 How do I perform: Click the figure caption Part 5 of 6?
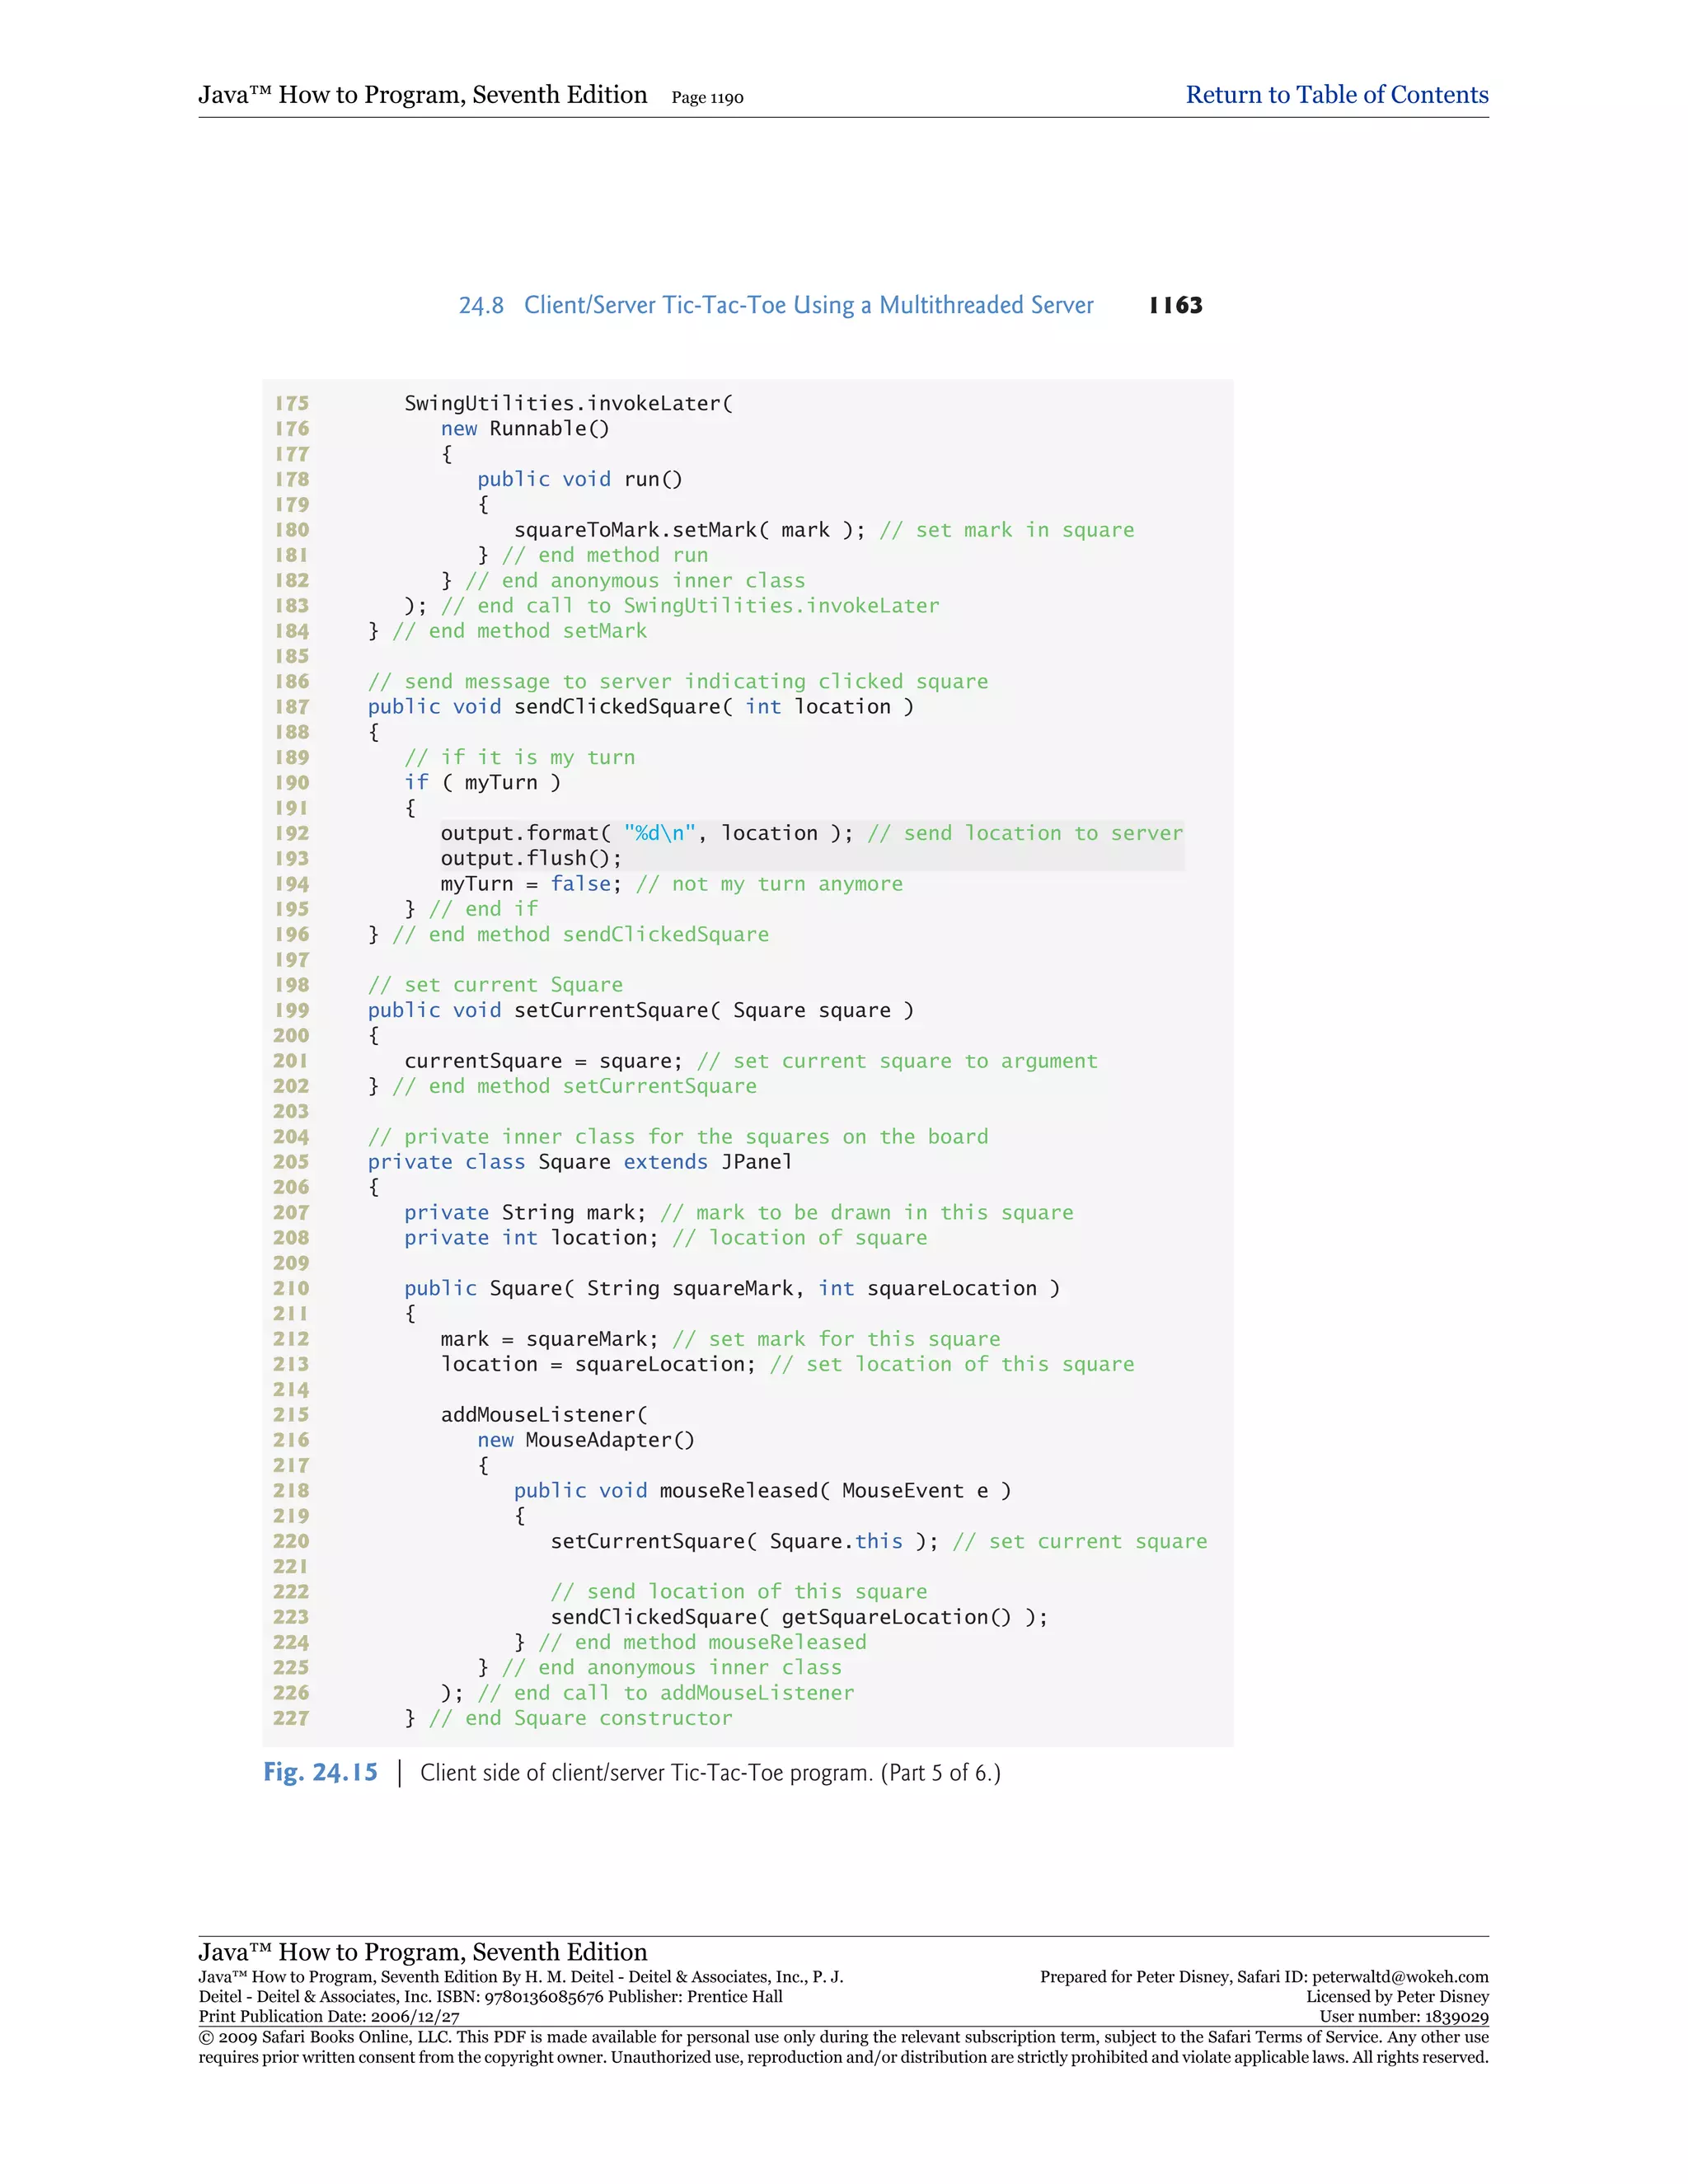[940, 1773]
